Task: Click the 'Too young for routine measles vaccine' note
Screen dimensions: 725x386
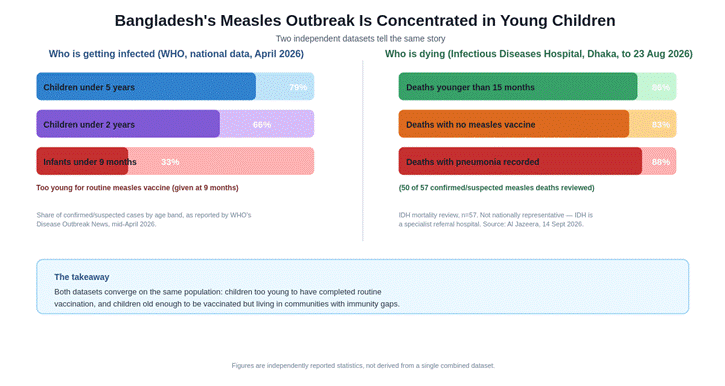Action: [137, 188]
